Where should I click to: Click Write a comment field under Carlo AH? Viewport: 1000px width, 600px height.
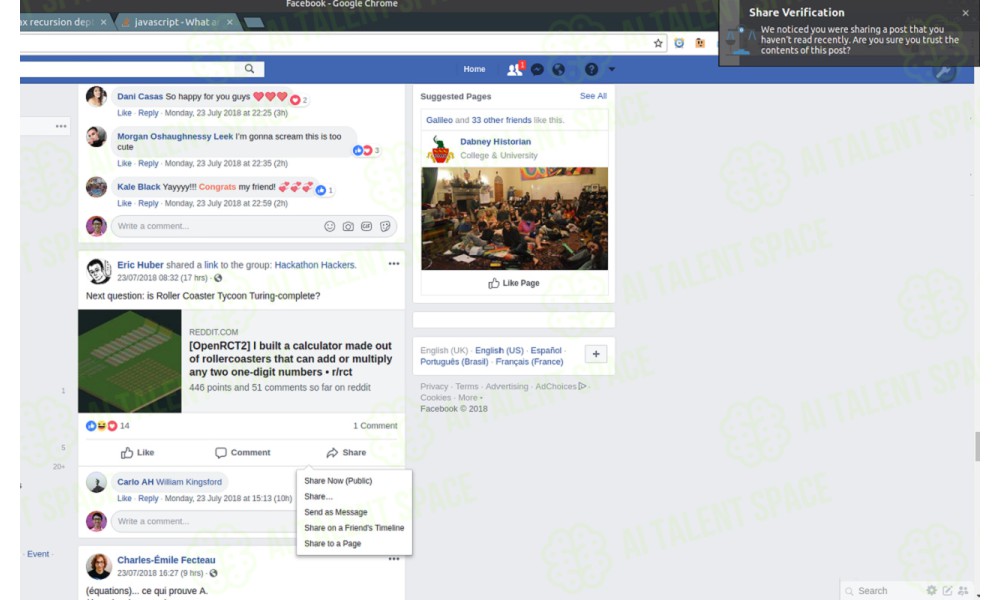click(x=204, y=522)
